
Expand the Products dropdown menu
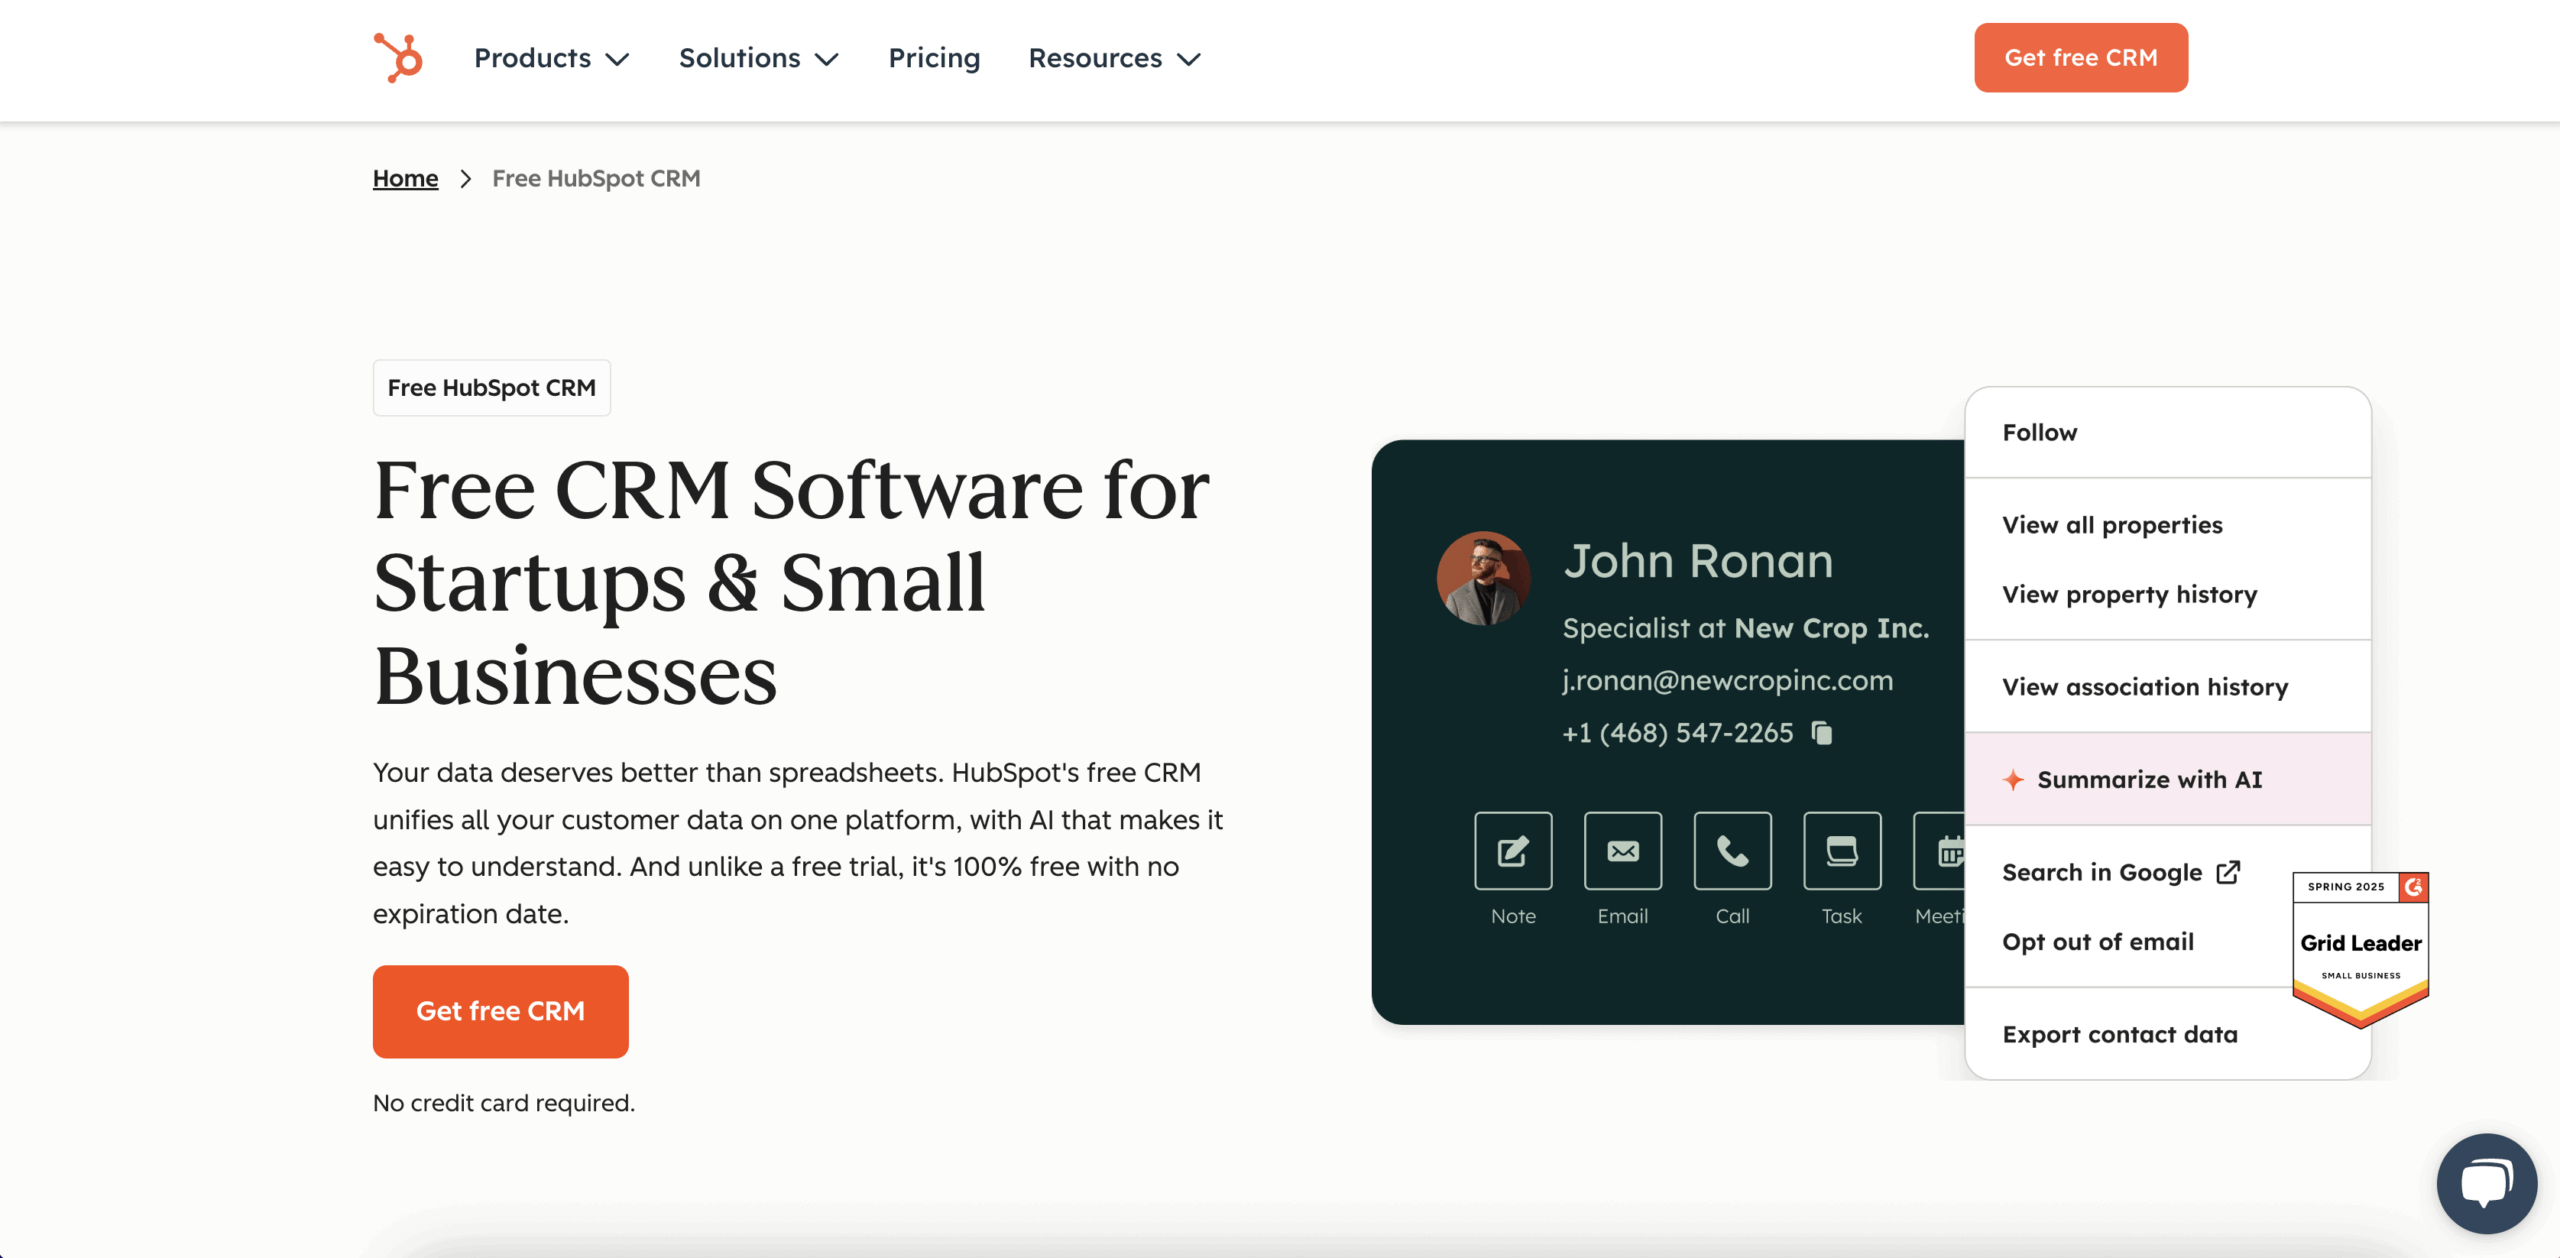[x=551, y=58]
